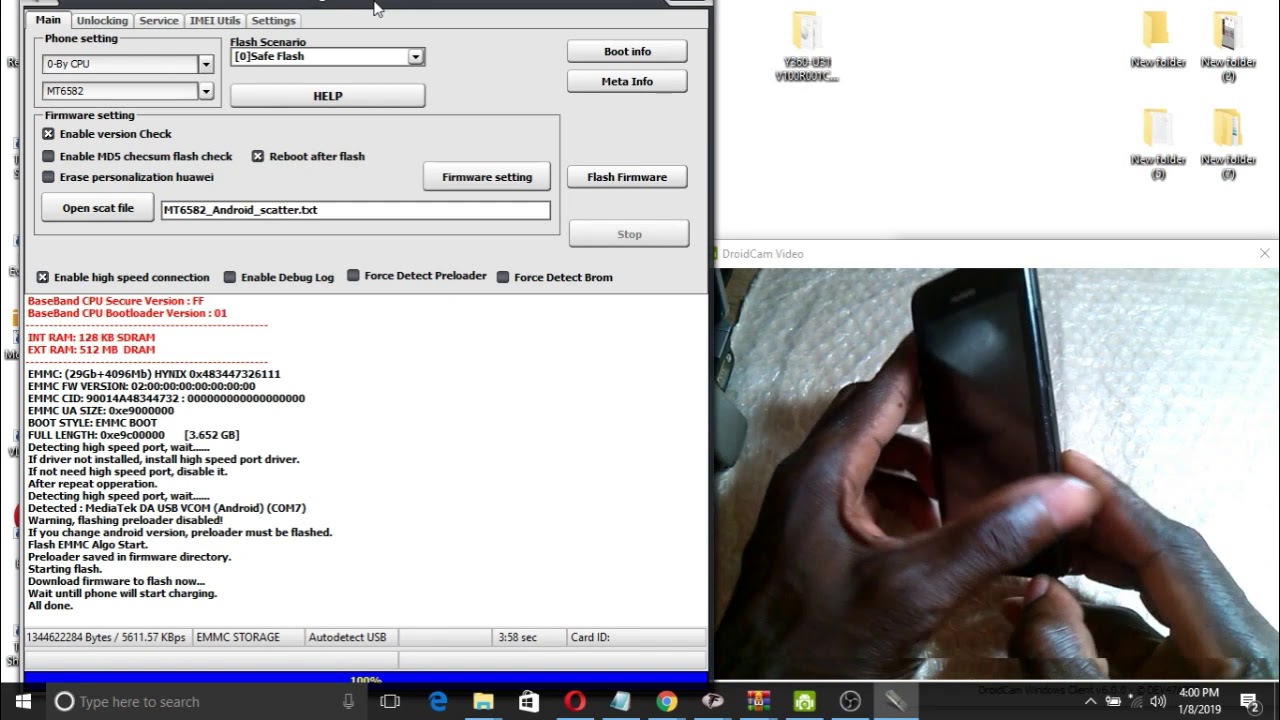Enable Debug Log checkbox
1280x720 pixels.
click(x=230, y=277)
